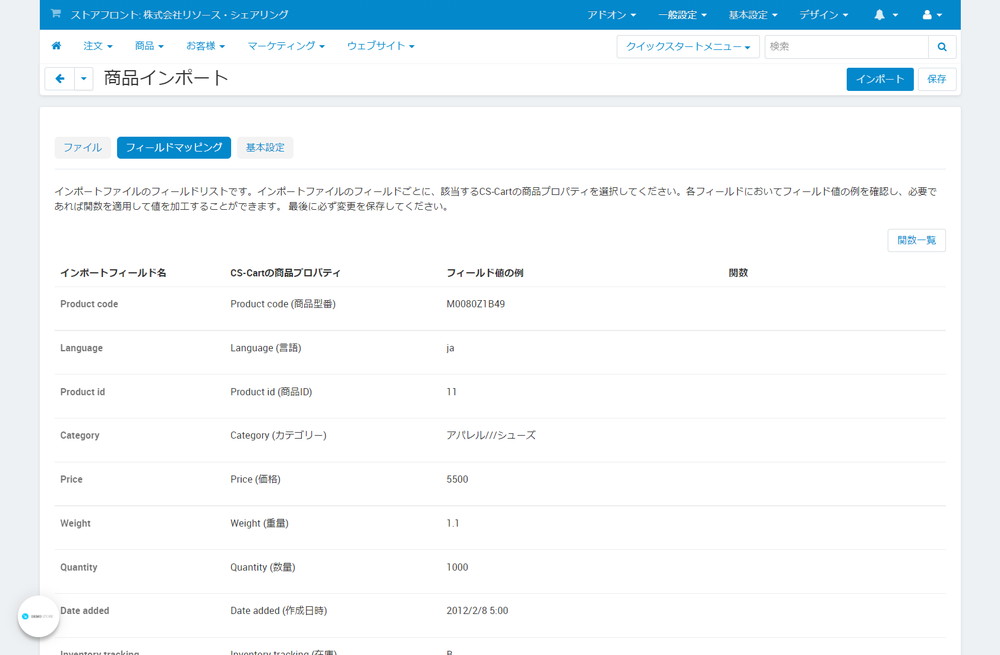
Task: Select the Language import field name
Action: click(81, 348)
